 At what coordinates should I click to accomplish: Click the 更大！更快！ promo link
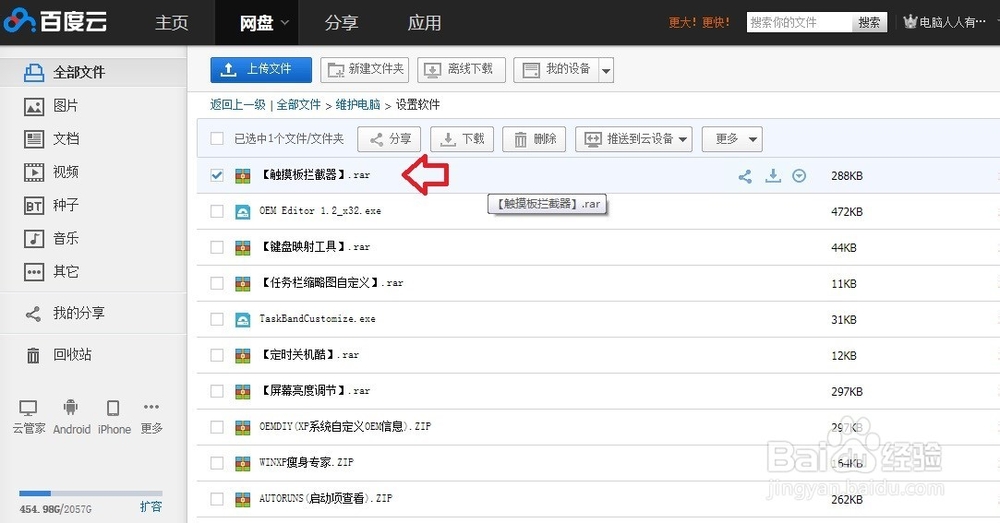[699, 22]
